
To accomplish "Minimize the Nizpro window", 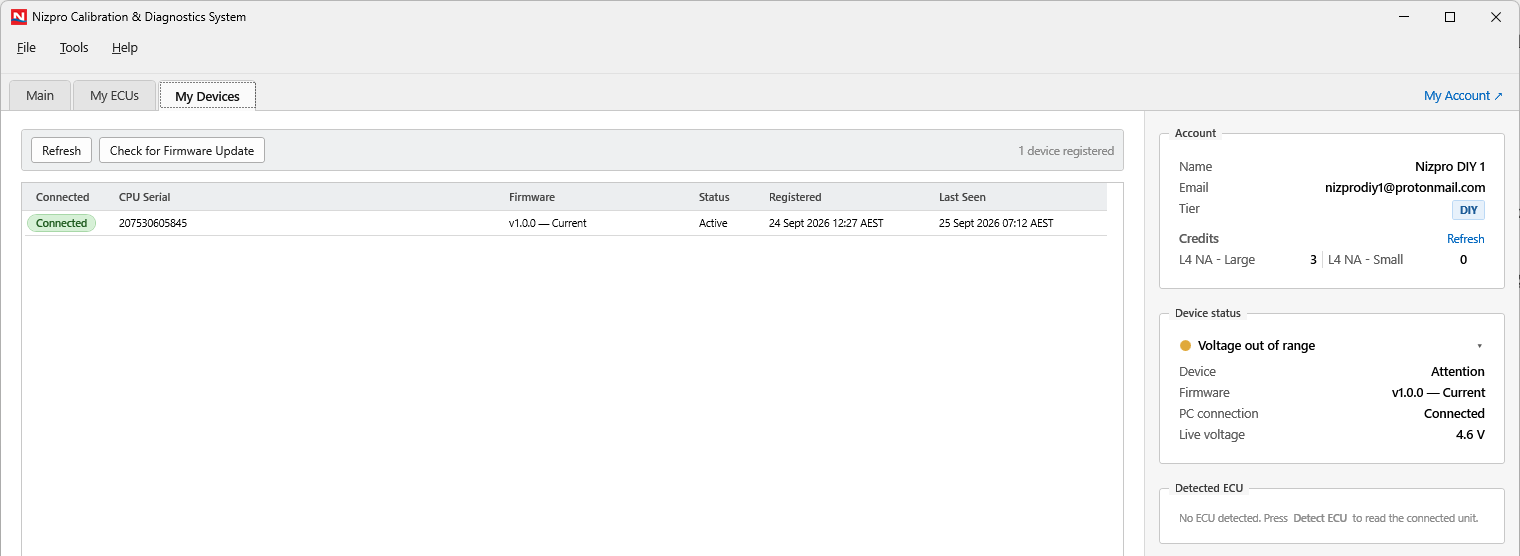I will coord(1404,17).
